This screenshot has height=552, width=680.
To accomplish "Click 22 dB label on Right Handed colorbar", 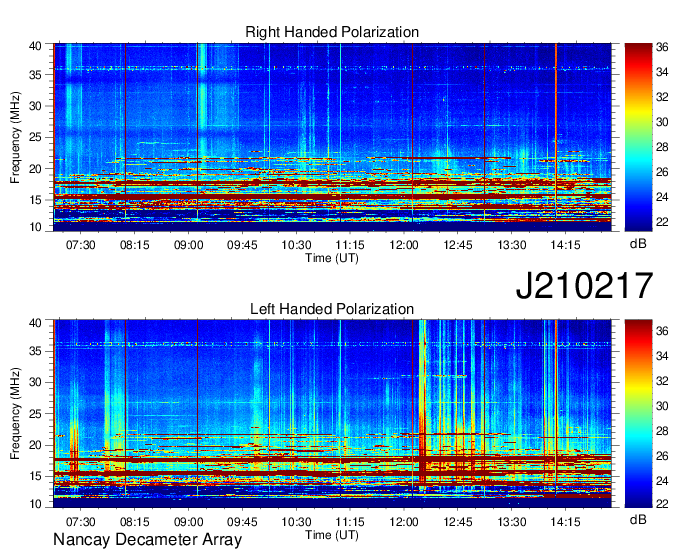I will pos(662,222).
